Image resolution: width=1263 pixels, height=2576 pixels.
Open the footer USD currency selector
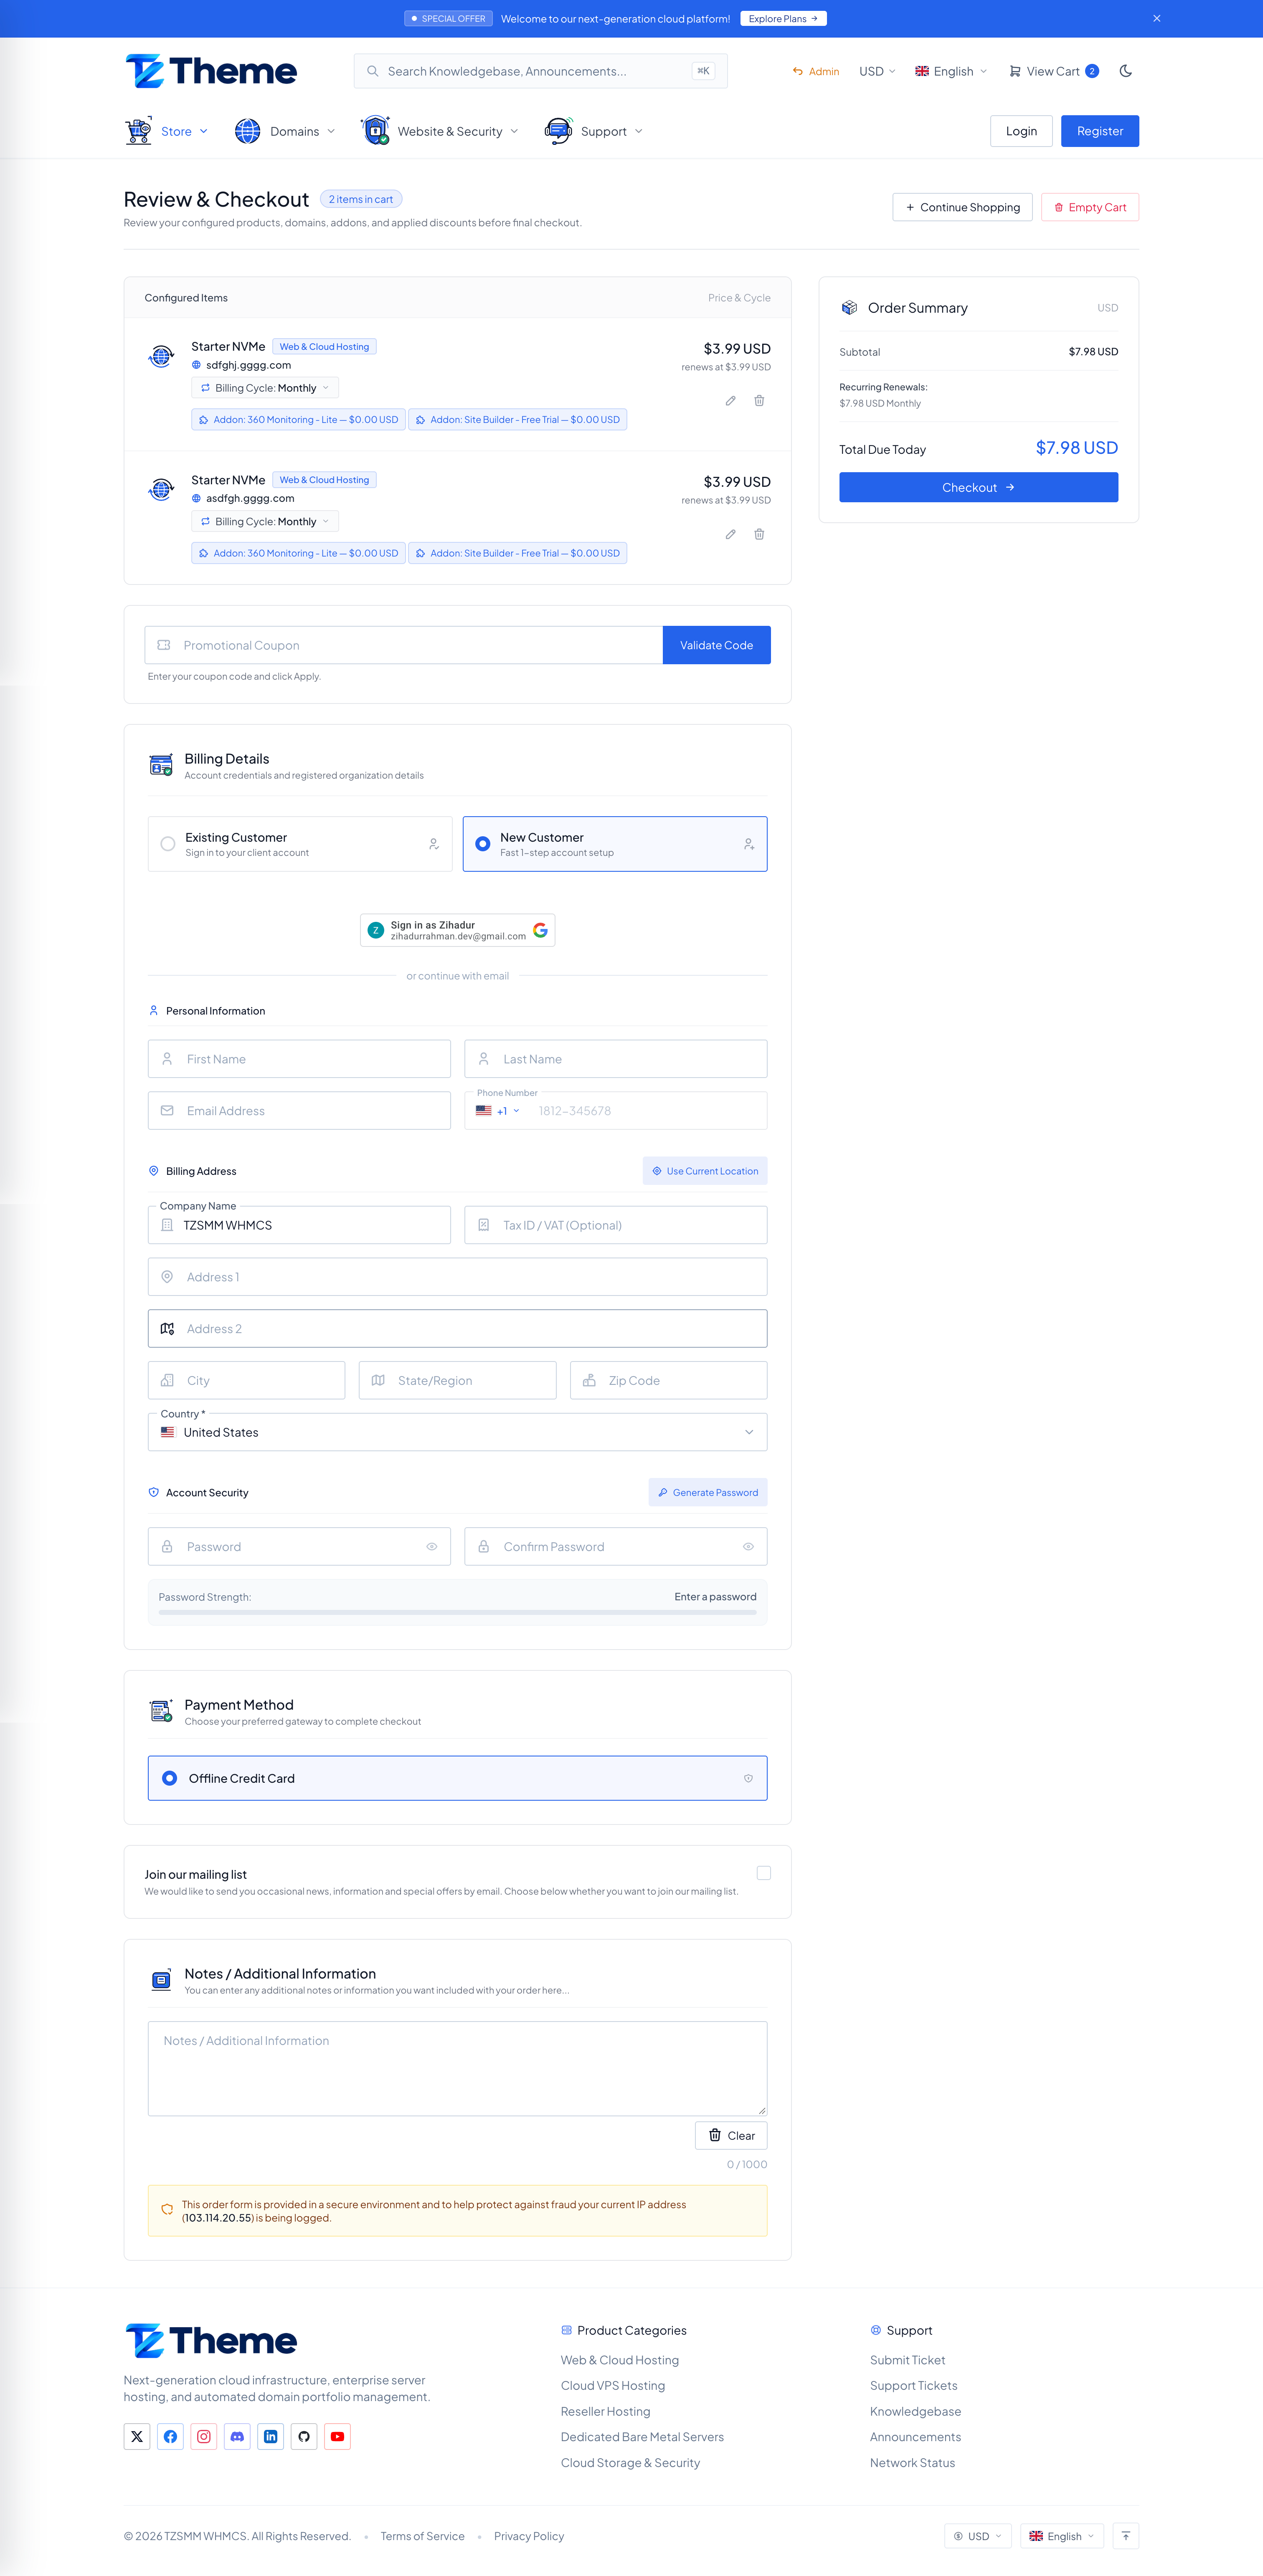979,2536
